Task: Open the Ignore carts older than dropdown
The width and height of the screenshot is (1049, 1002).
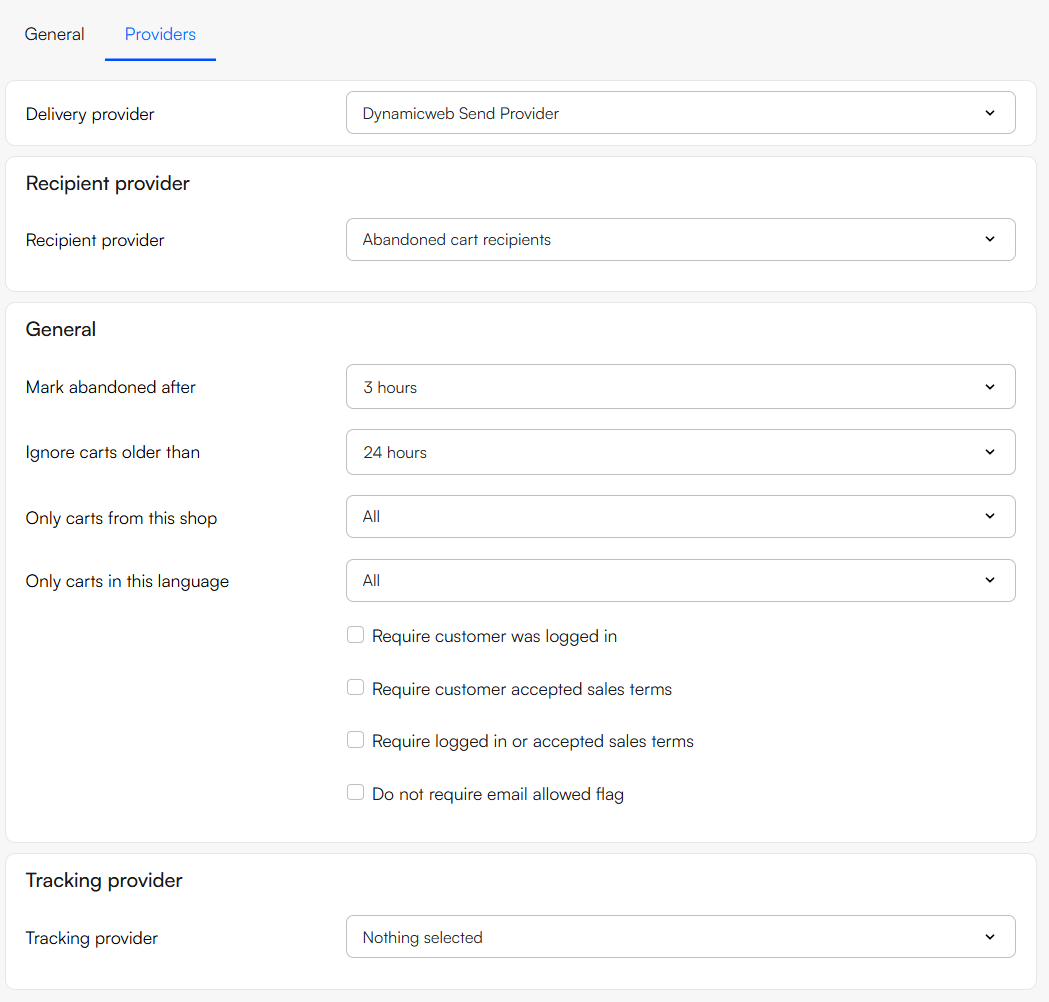Action: click(680, 452)
